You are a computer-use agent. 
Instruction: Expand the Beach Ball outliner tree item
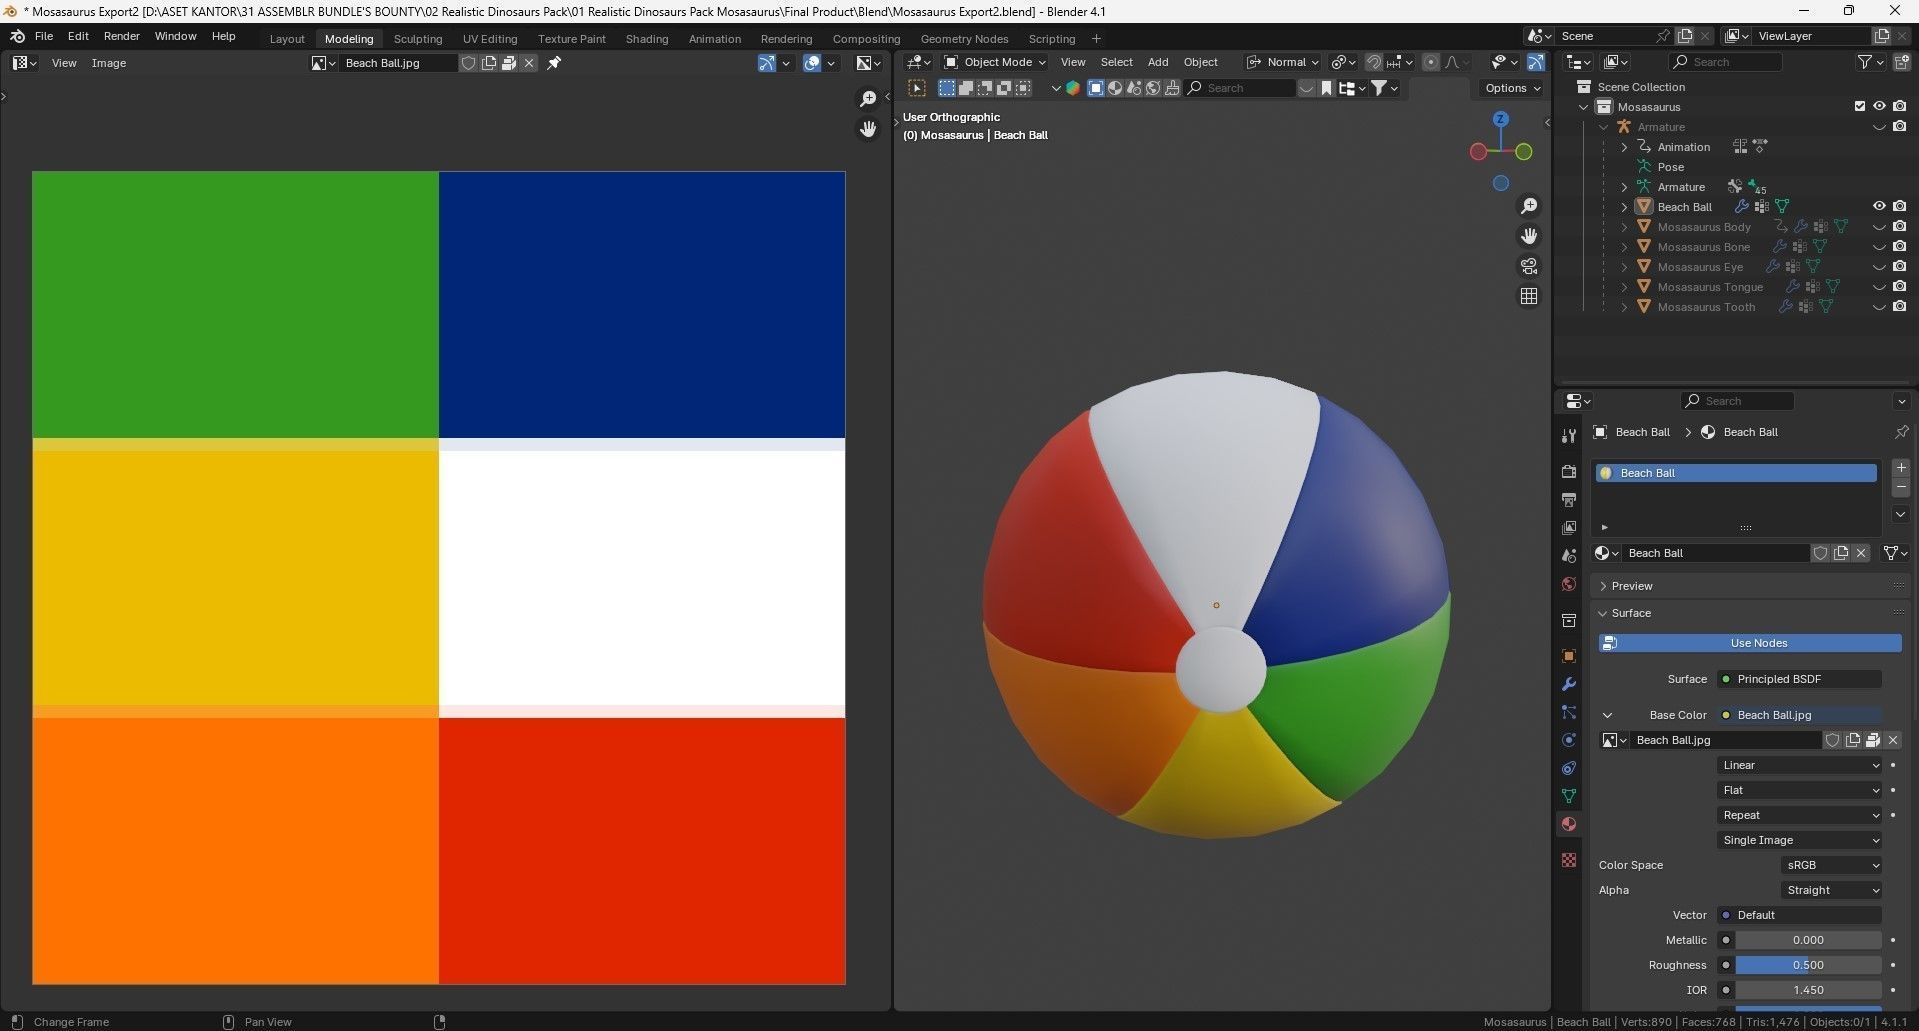pyautogui.click(x=1624, y=207)
